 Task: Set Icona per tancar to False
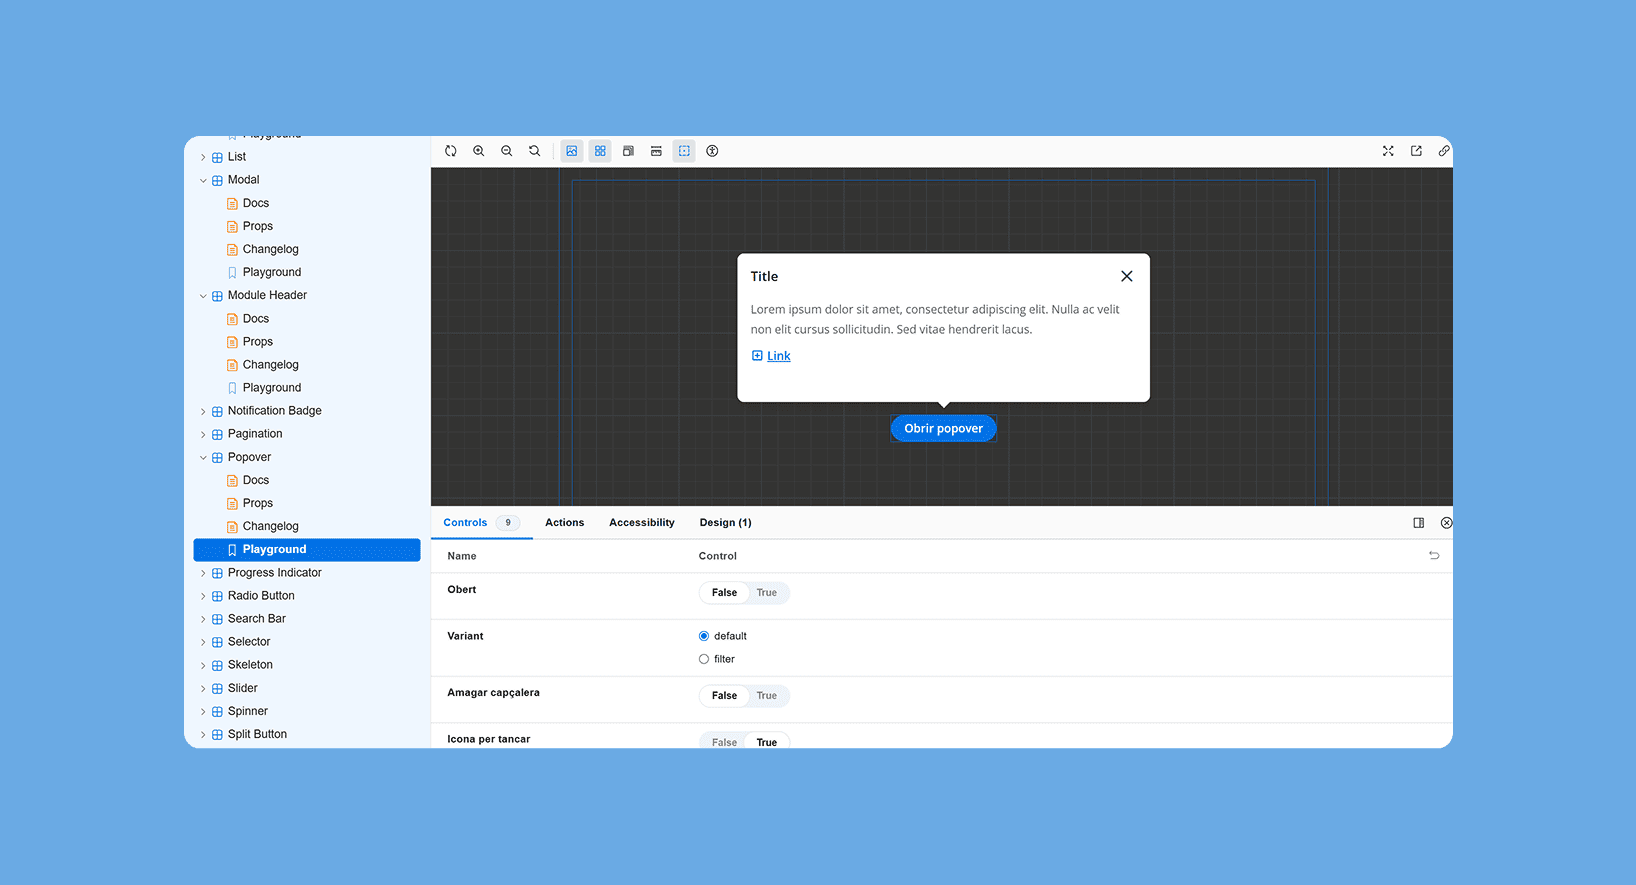(x=724, y=741)
